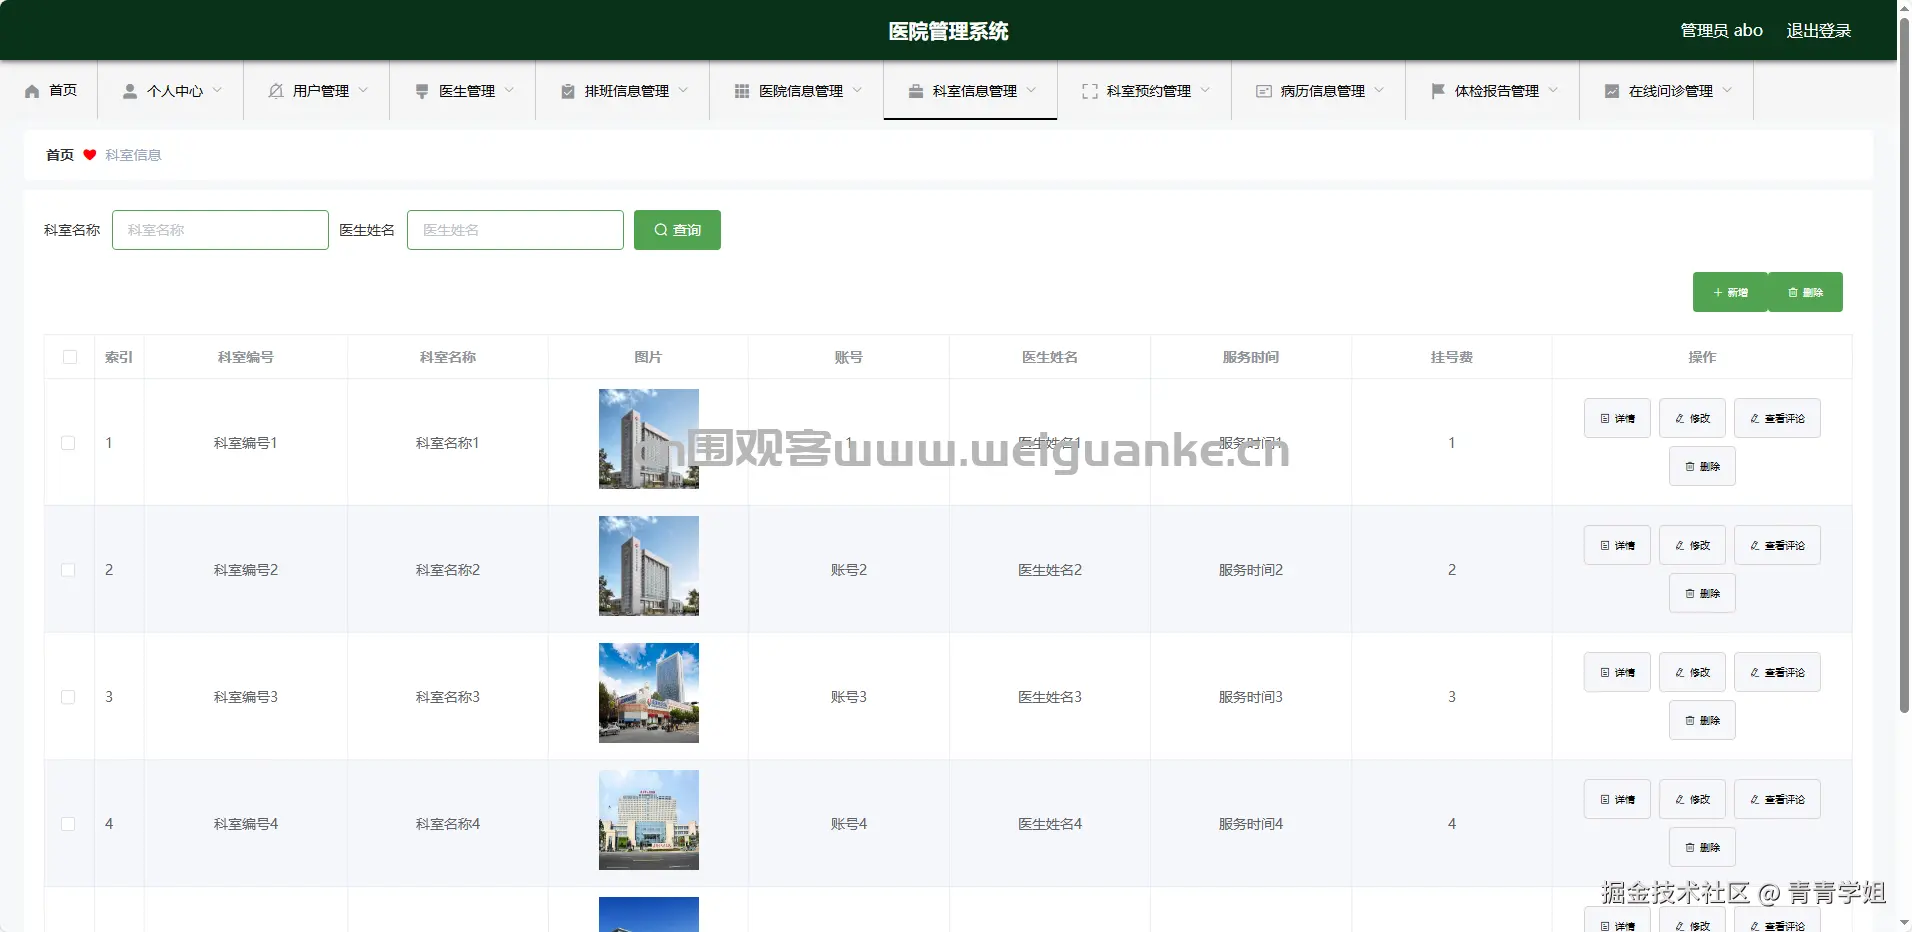Check the checkbox for row 科室编号2
Image resolution: width=1912 pixels, height=932 pixels.
point(68,570)
